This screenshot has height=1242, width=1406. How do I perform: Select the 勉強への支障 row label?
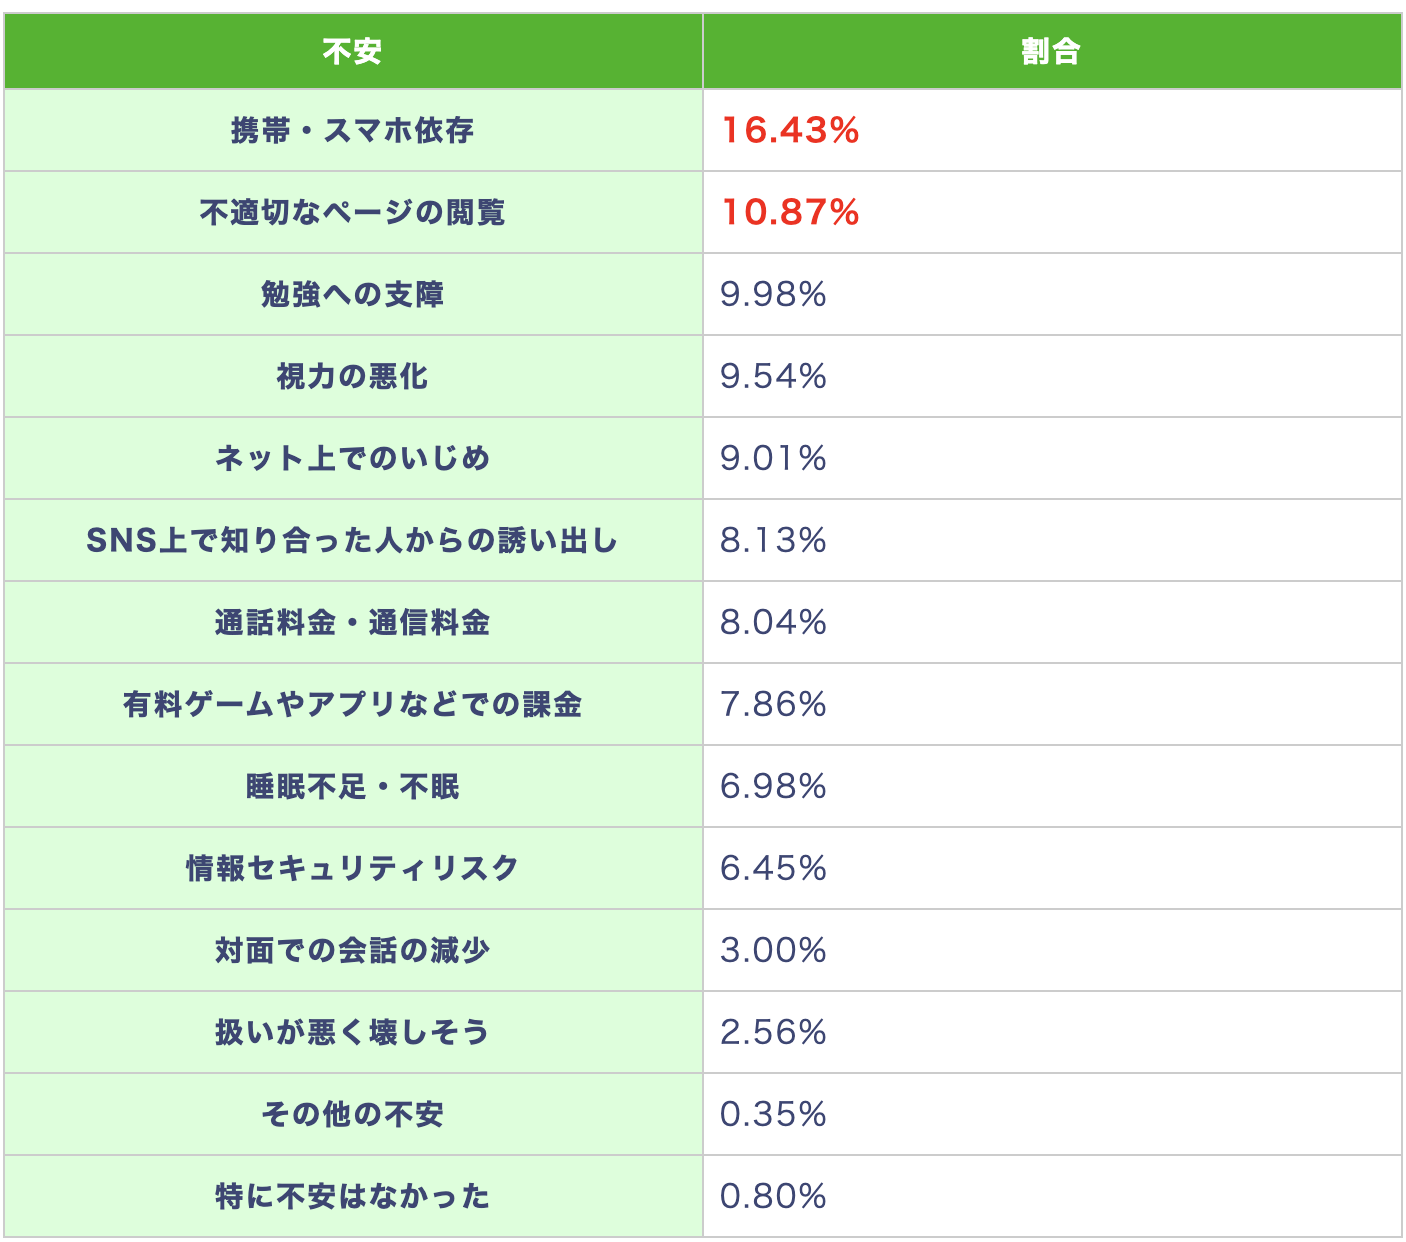tap(353, 295)
